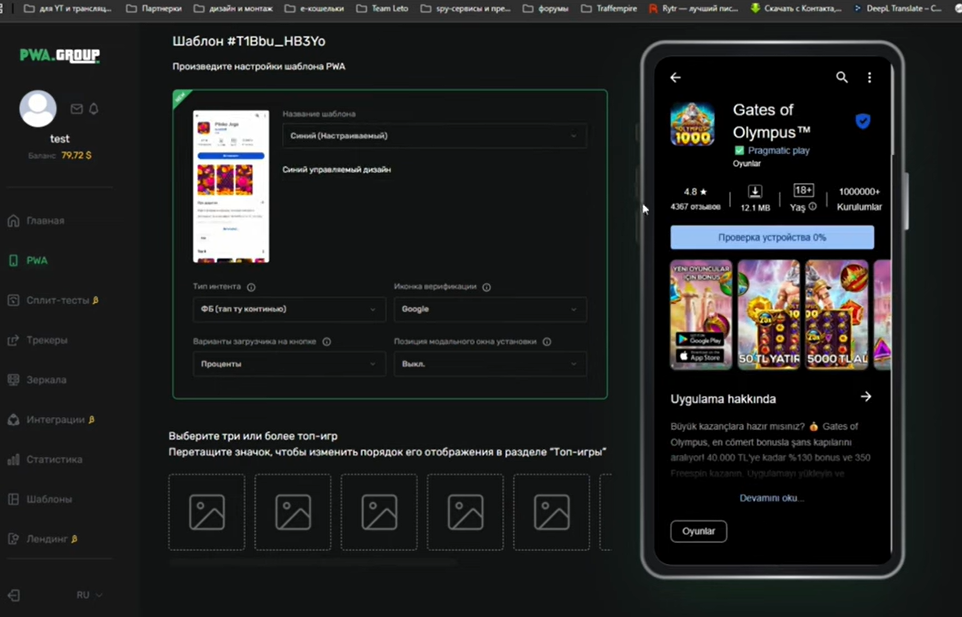
Task: Click back arrow in phone preview
Action: 675,77
